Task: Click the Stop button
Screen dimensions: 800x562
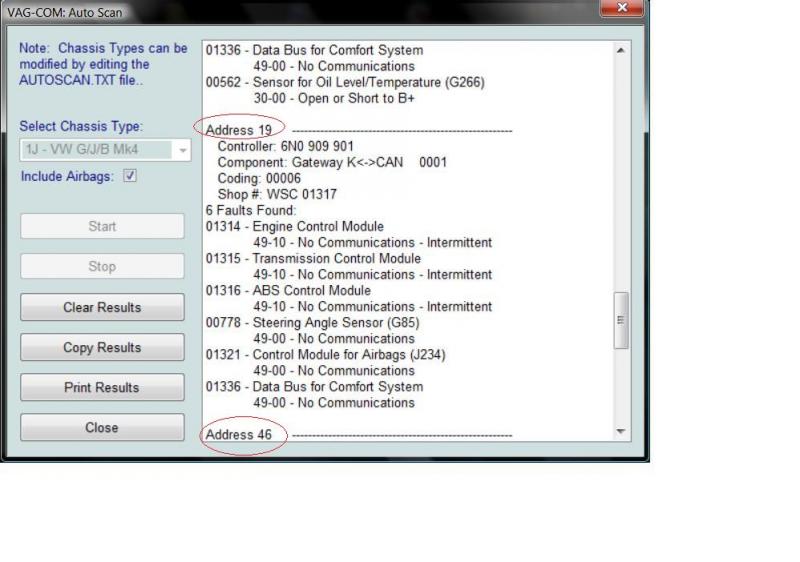Action: (x=102, y=266)
